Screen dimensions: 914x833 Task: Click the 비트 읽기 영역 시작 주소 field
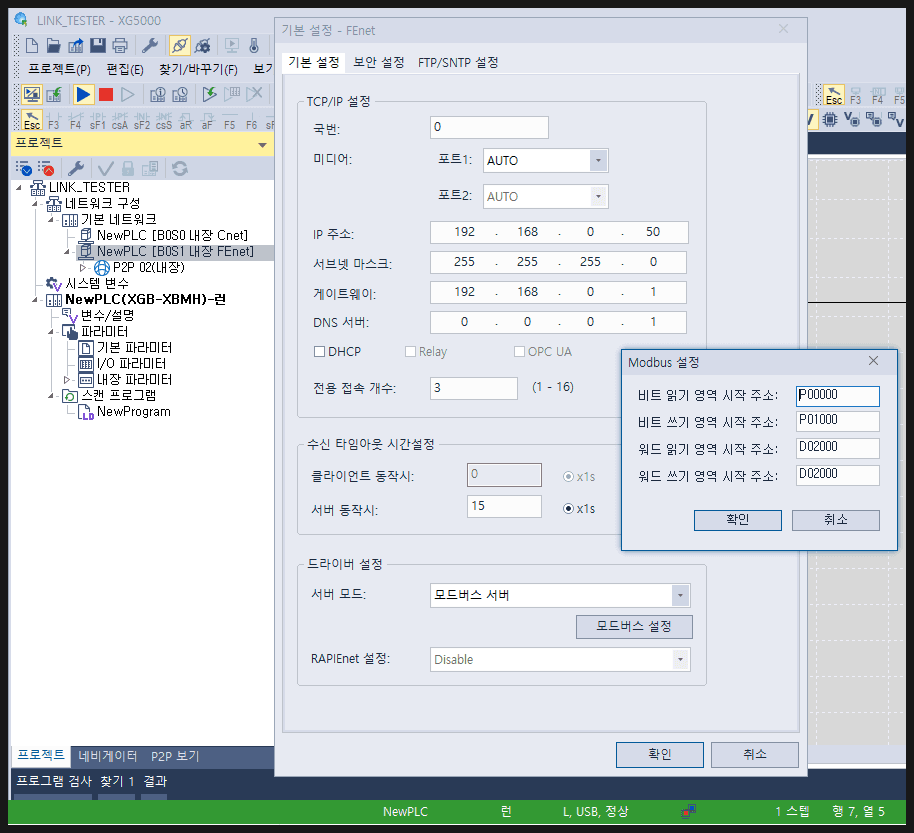(838, 396)
